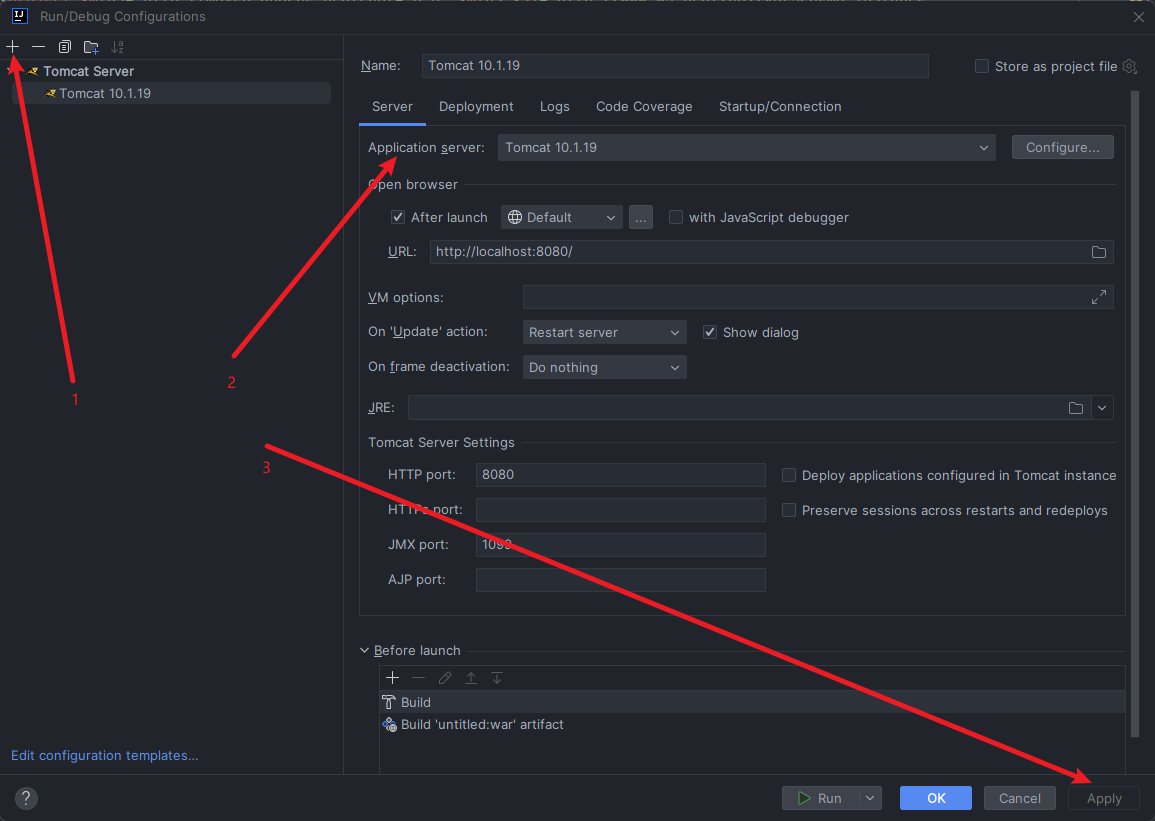
Task: Move the Before launch task down
Action: point(497,677)
